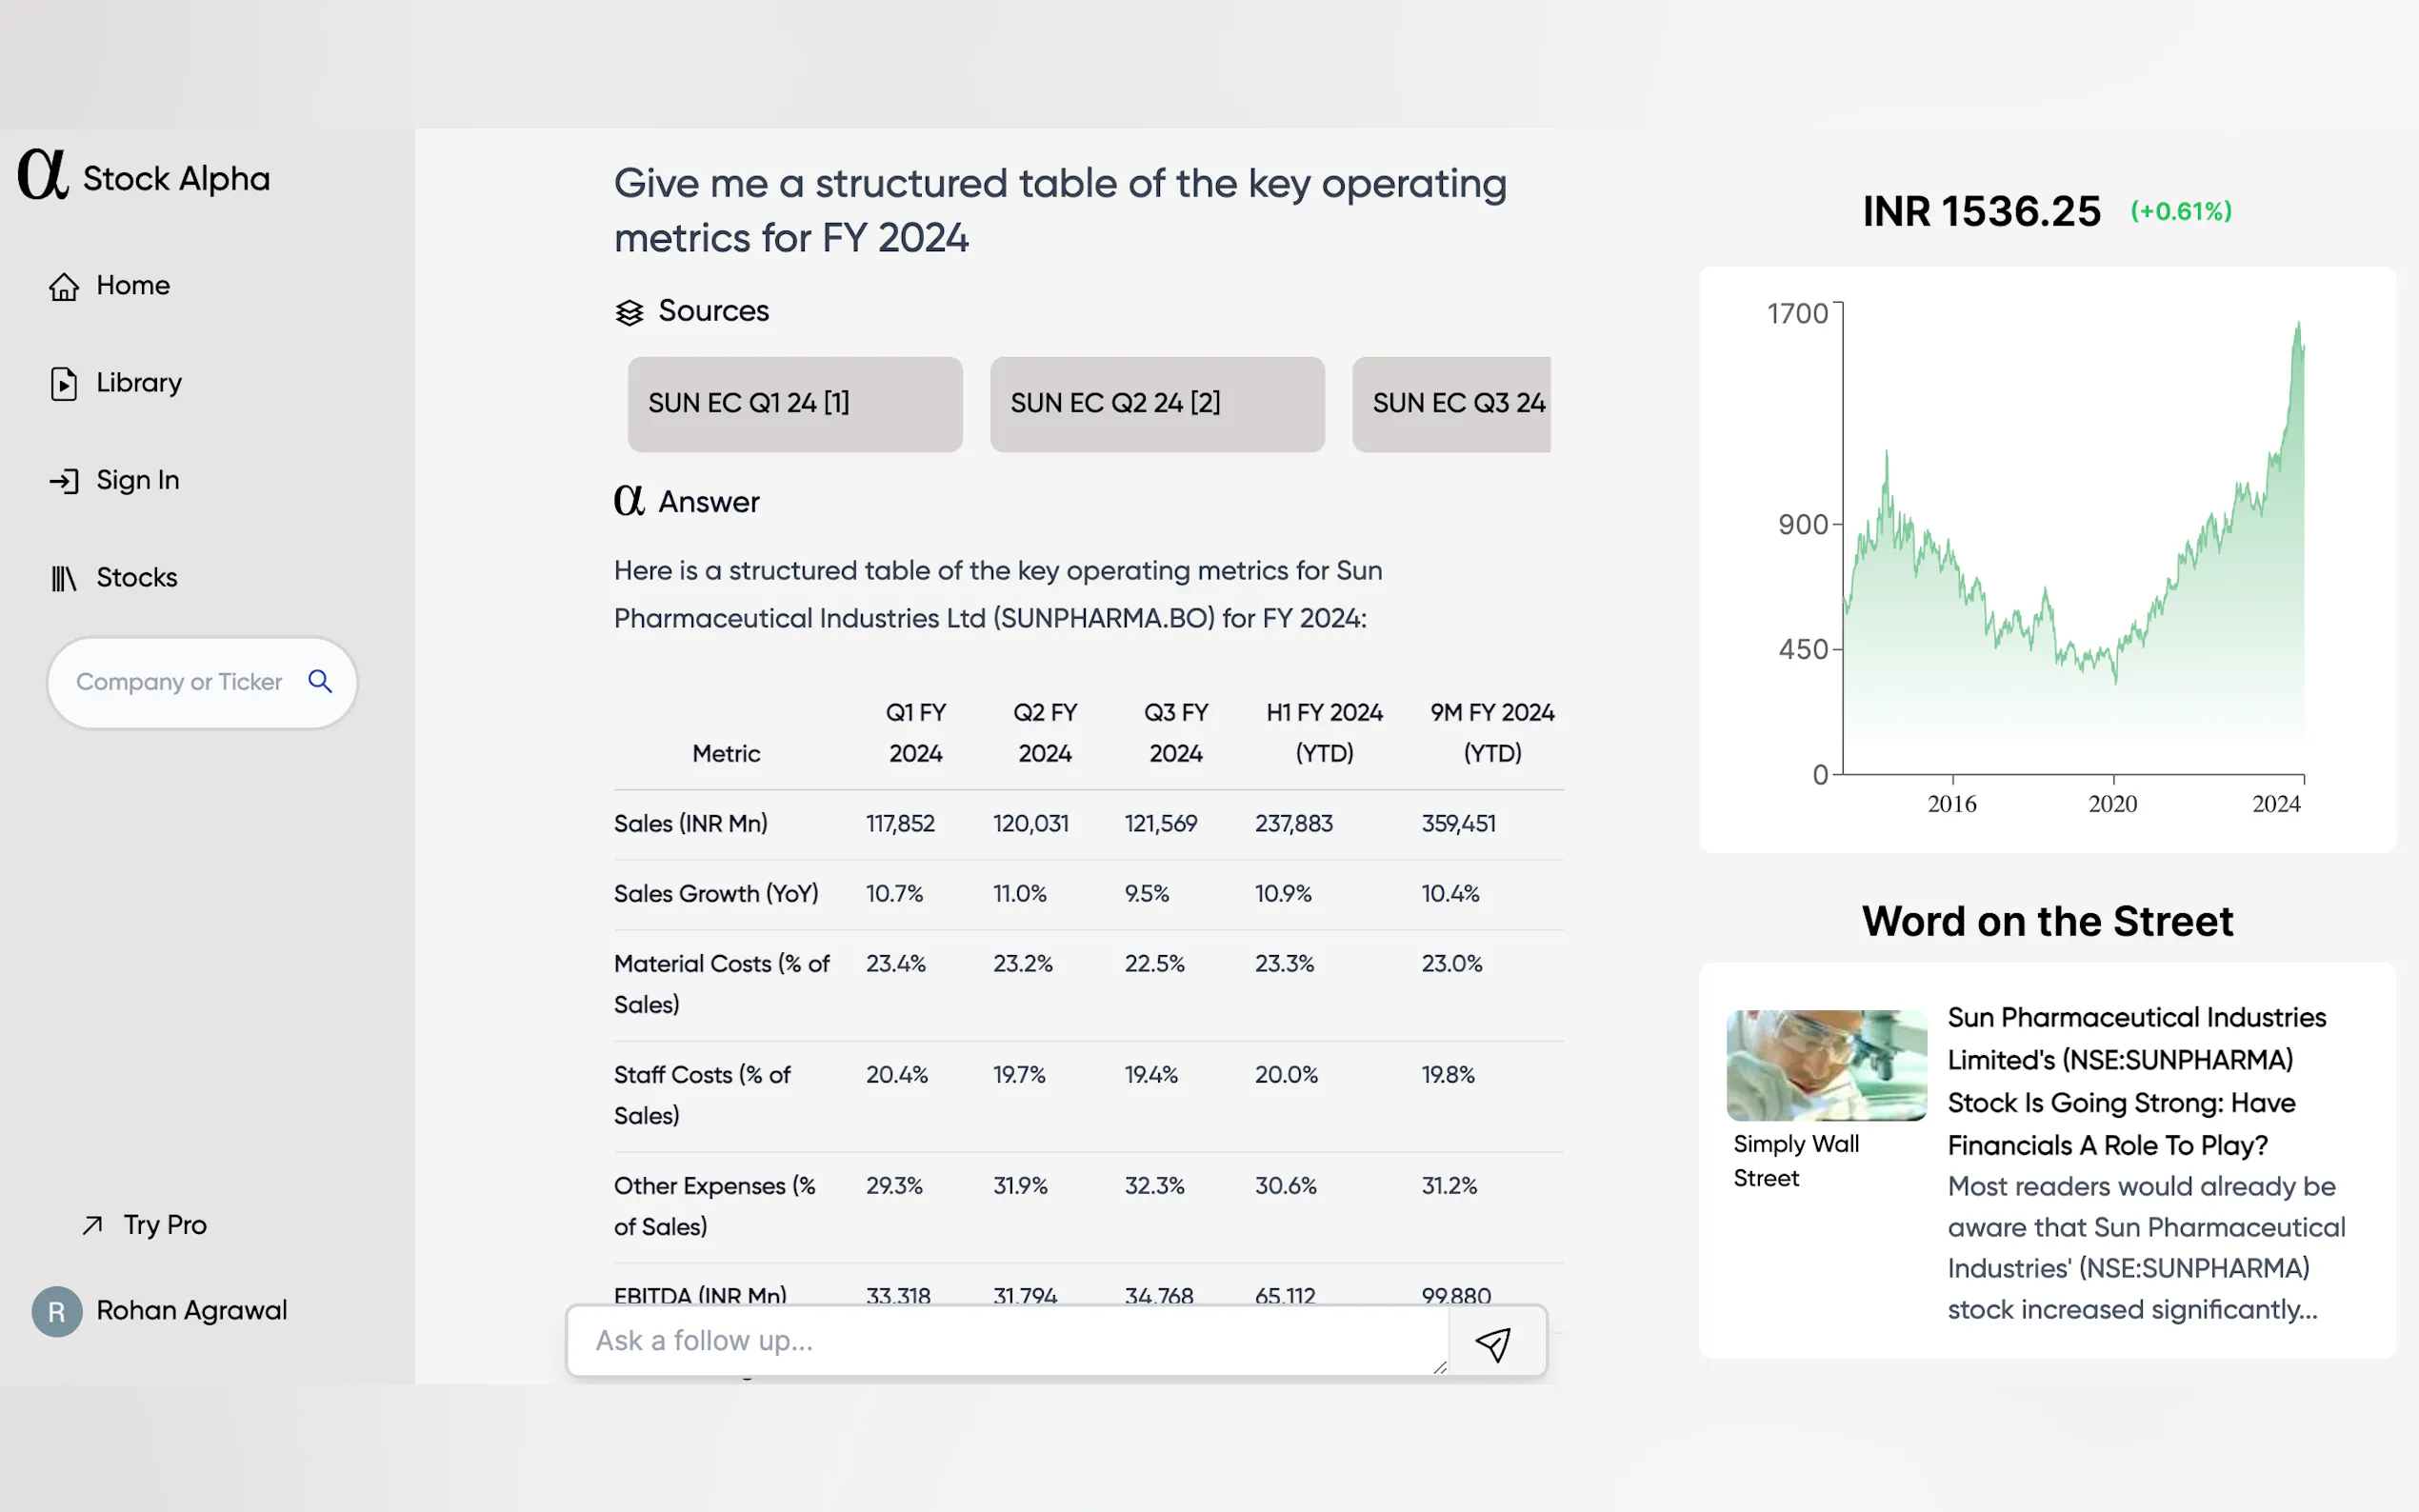Click the Sources layers icon
Screen dimensions: 2419x1512
[629, 313]
